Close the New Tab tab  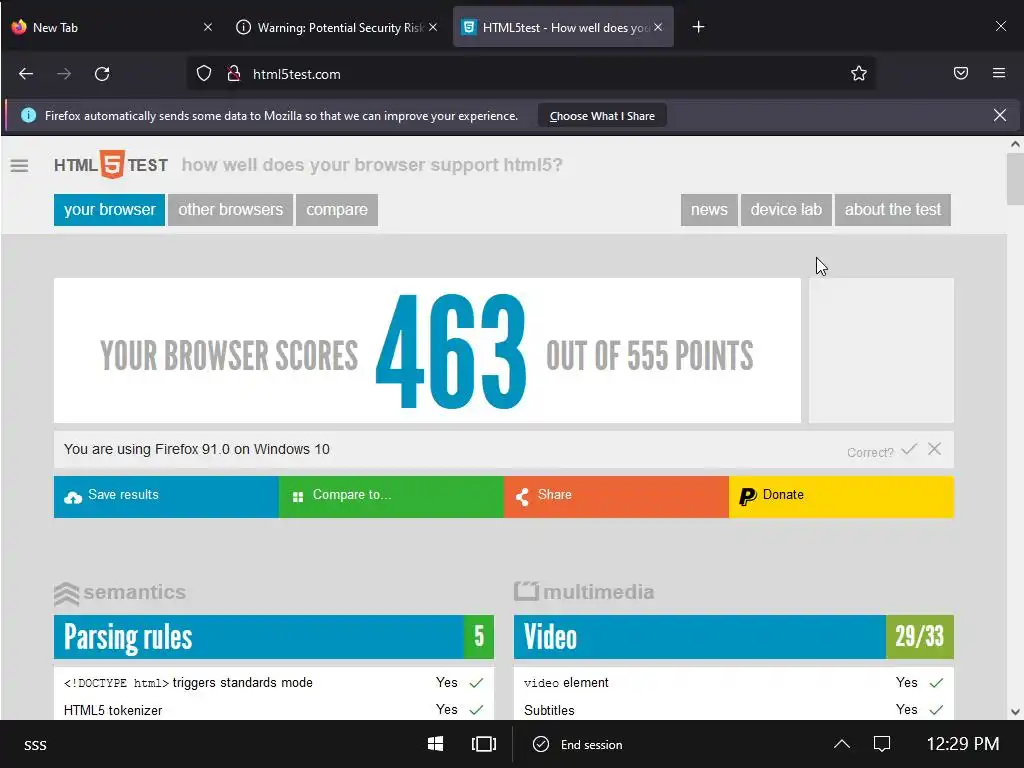[208, 27]
